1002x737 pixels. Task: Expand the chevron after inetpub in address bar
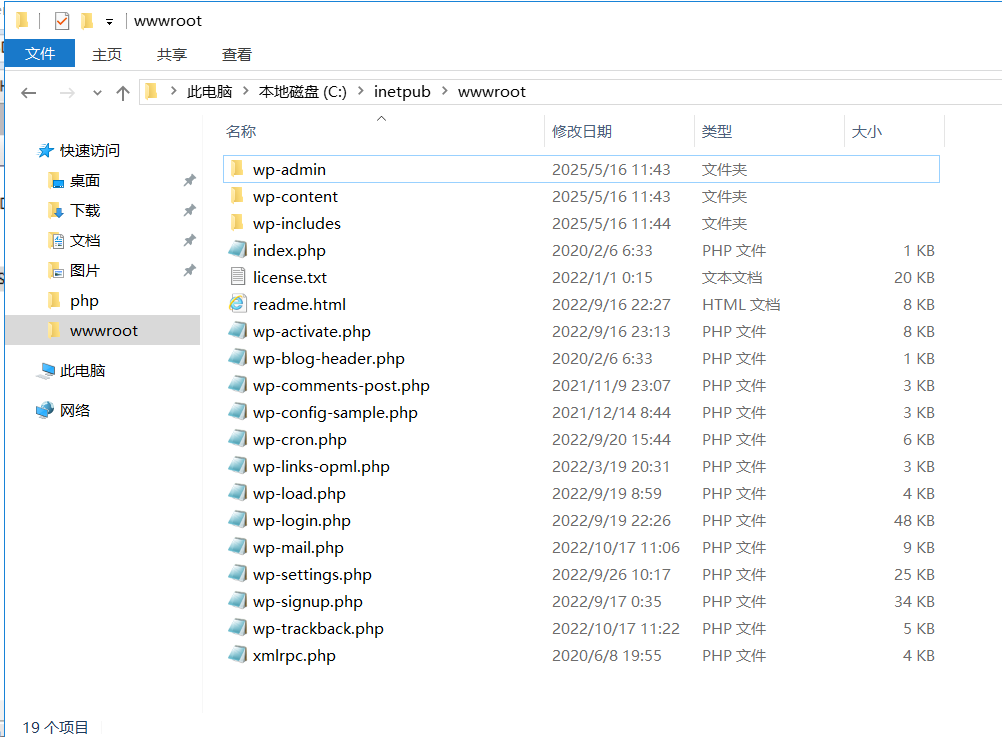[x=445, y=91]
